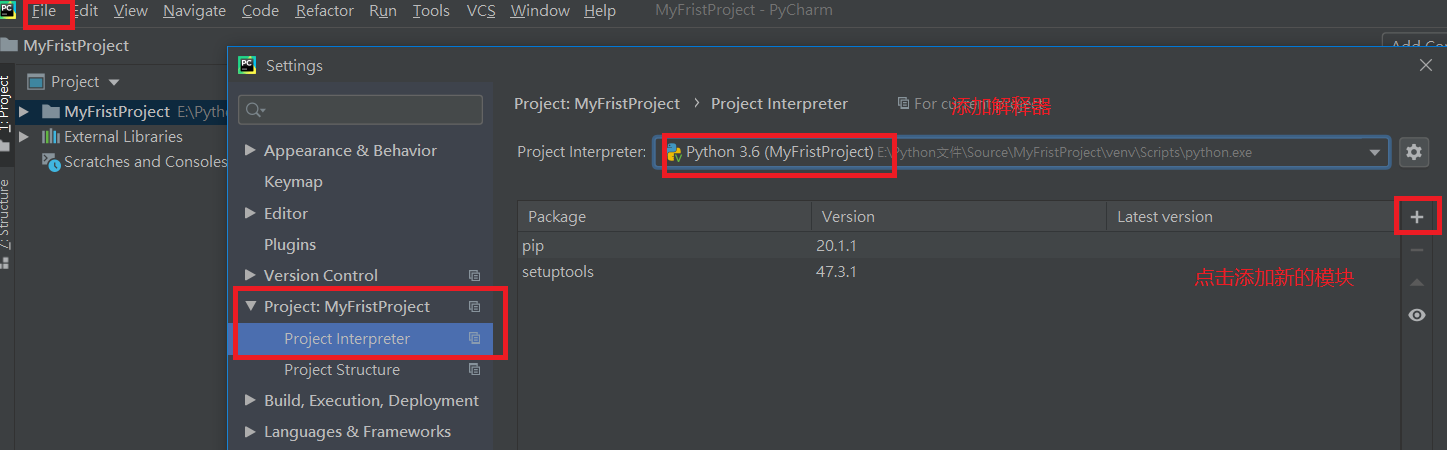Click copy icon beside Project Structure
The image size is (1447, 450).
[475, 370]
